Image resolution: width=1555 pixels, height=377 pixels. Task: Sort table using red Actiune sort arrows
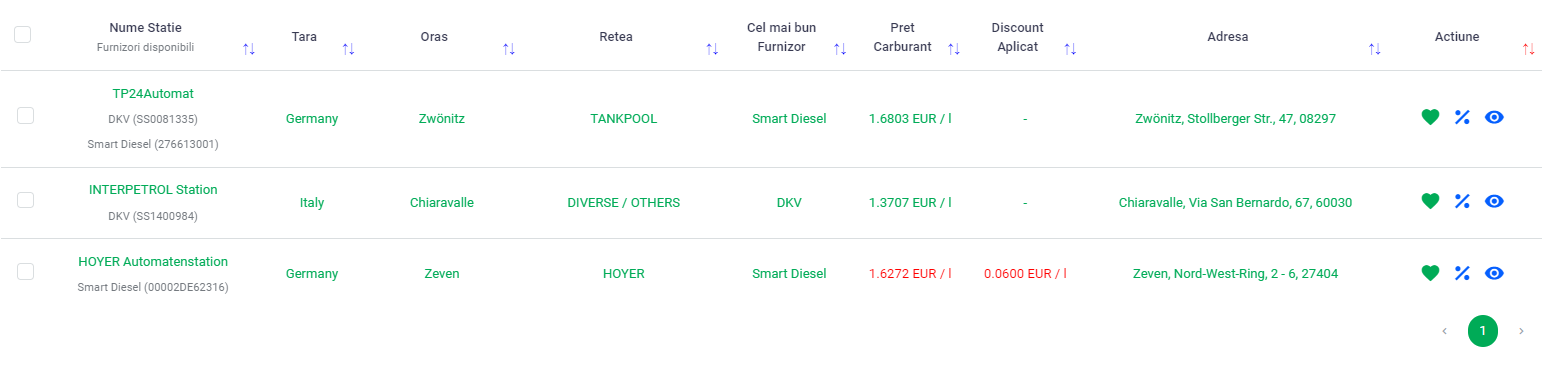(1528, 49)
